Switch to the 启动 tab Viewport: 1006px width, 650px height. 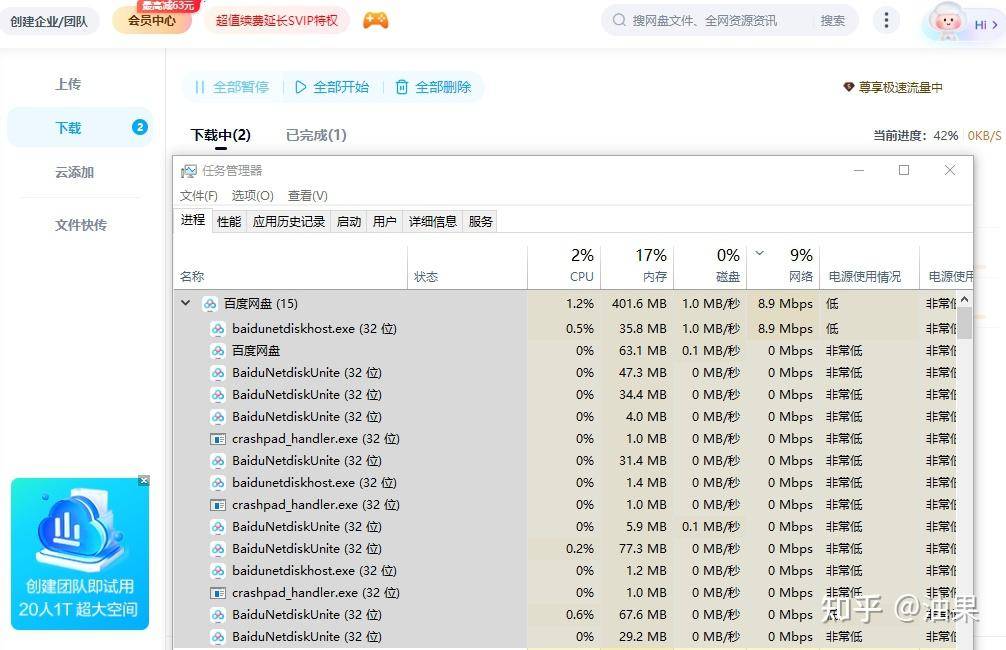tap(349, 221)
